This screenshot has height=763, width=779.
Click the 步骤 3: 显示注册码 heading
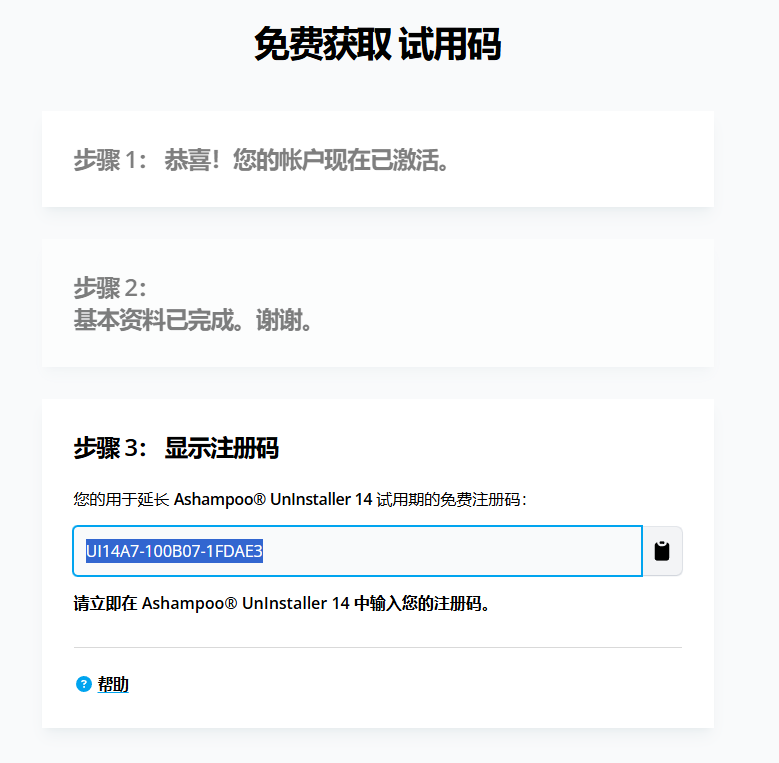point(176,448)
